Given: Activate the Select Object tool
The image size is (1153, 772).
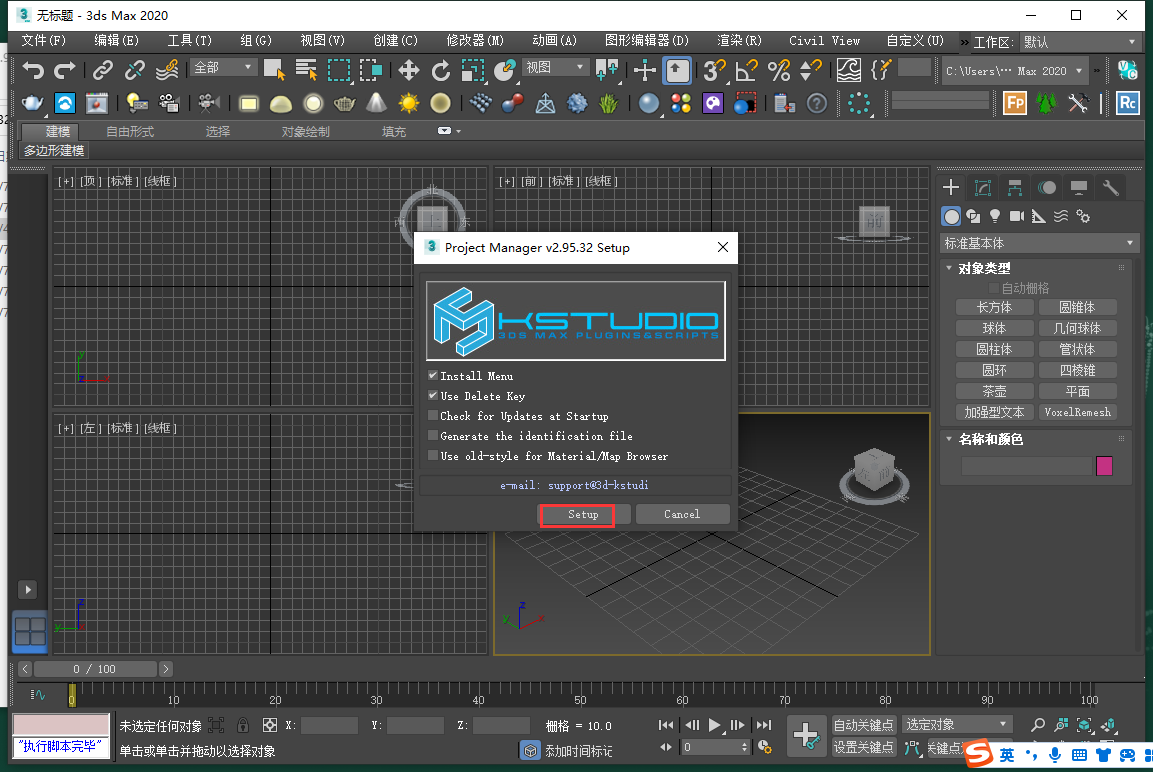Looking at the screenshot, I should click(274, 71).
